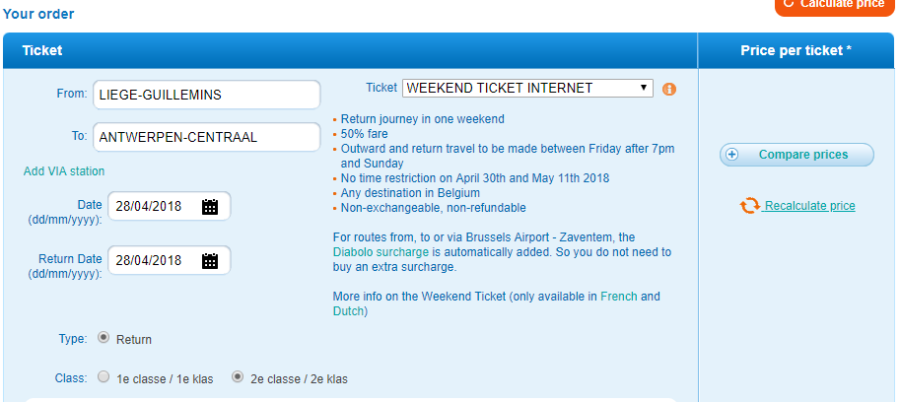The height and width of the screenshot is (402, 900).
Task: Open the Return Date calendar icon
Action: pos(210,261)
